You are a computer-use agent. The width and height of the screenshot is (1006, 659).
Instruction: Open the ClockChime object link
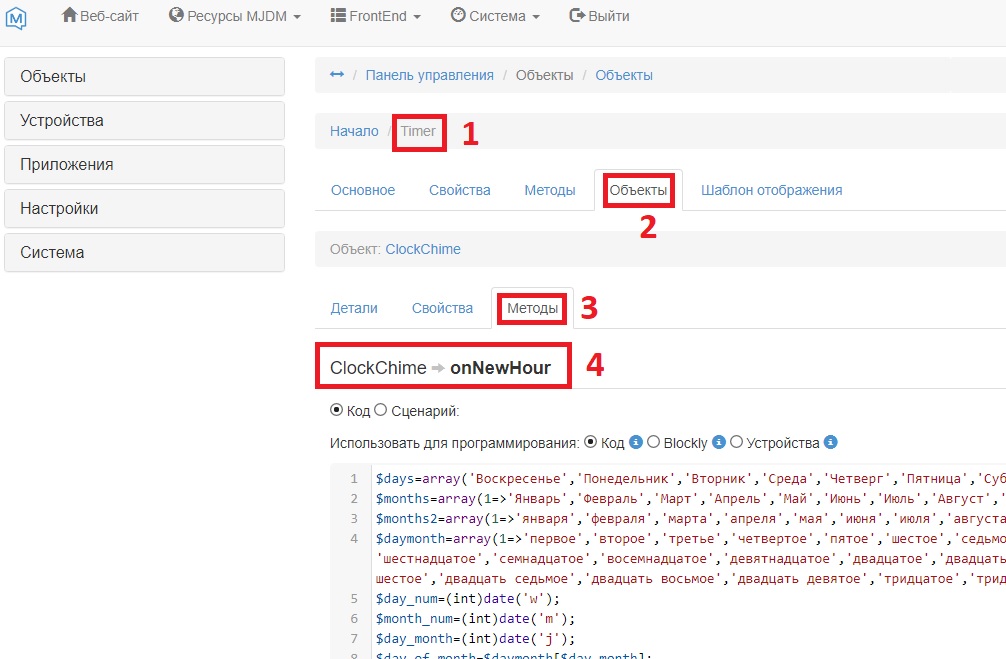coord(423,249)
